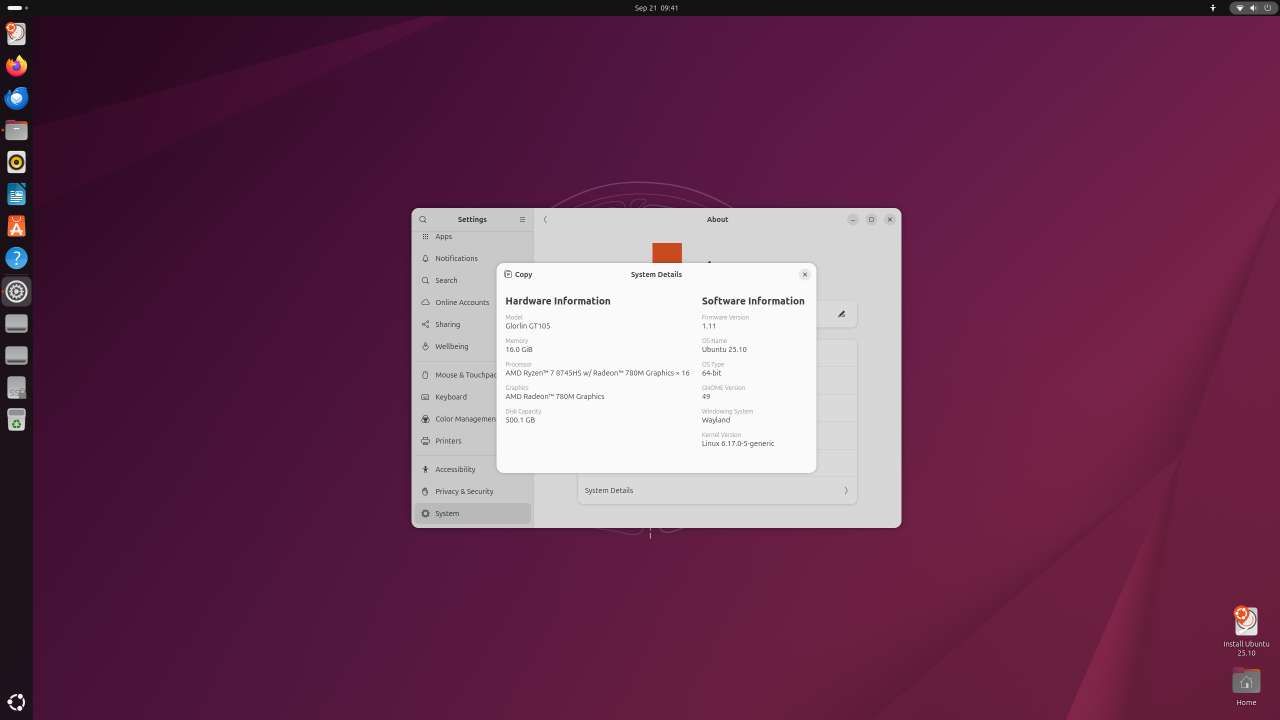Viewport: 1280px width, 720px height.
Task: Open the Settings hamburger menu
Action: click(x=522, y=219)
